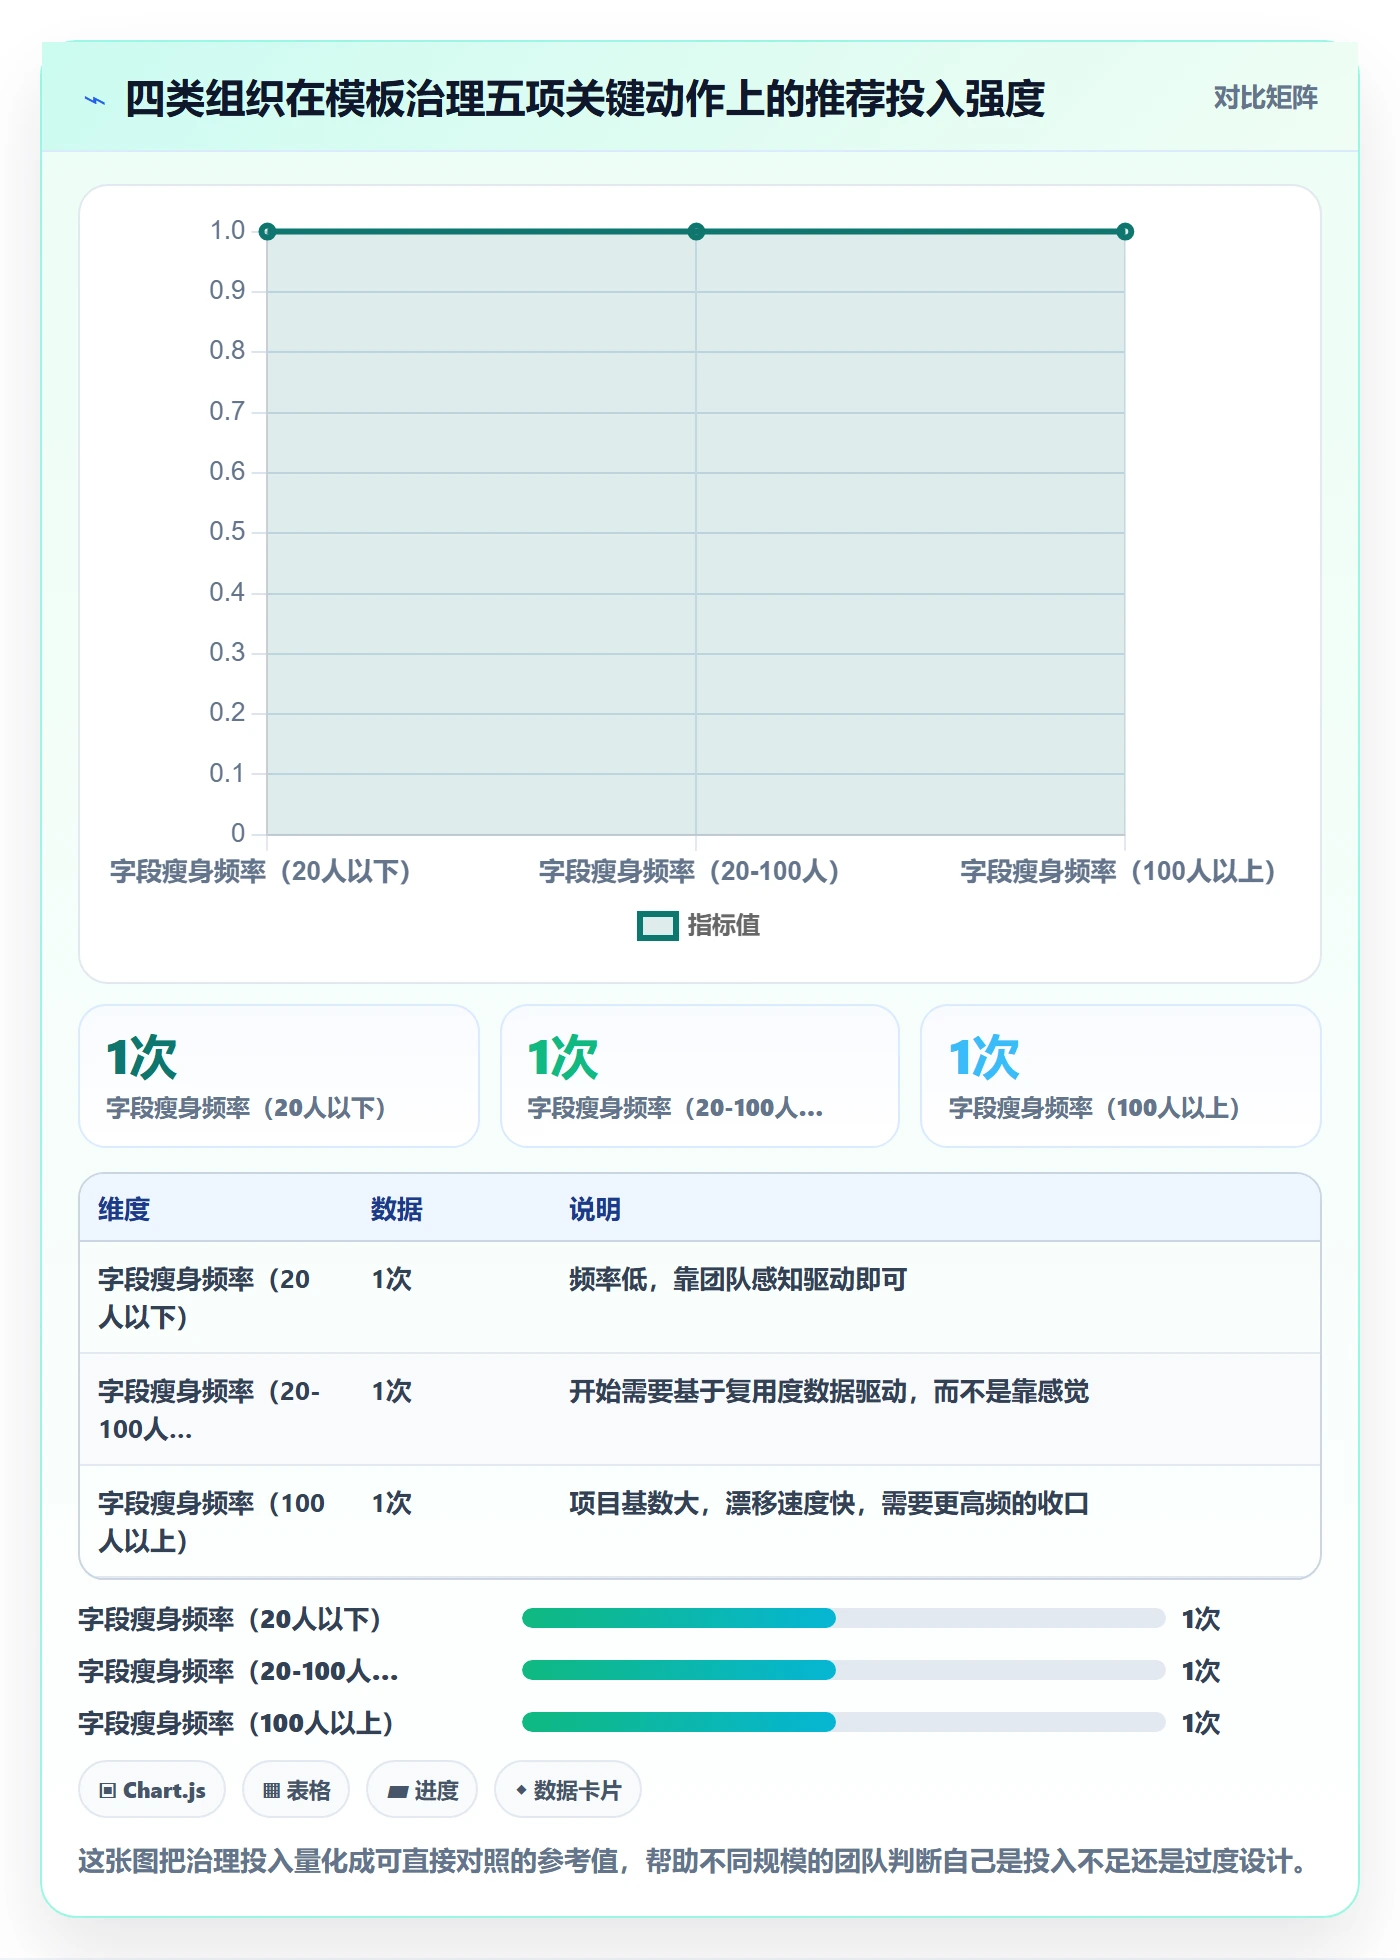Click the 指标值 legend label text
This screenshot has width=1400, height=1960.
[x=724, y=926]
